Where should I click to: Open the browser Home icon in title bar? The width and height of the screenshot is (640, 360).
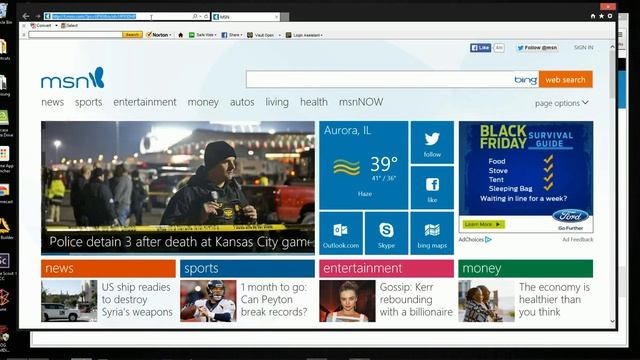(593, 16)
